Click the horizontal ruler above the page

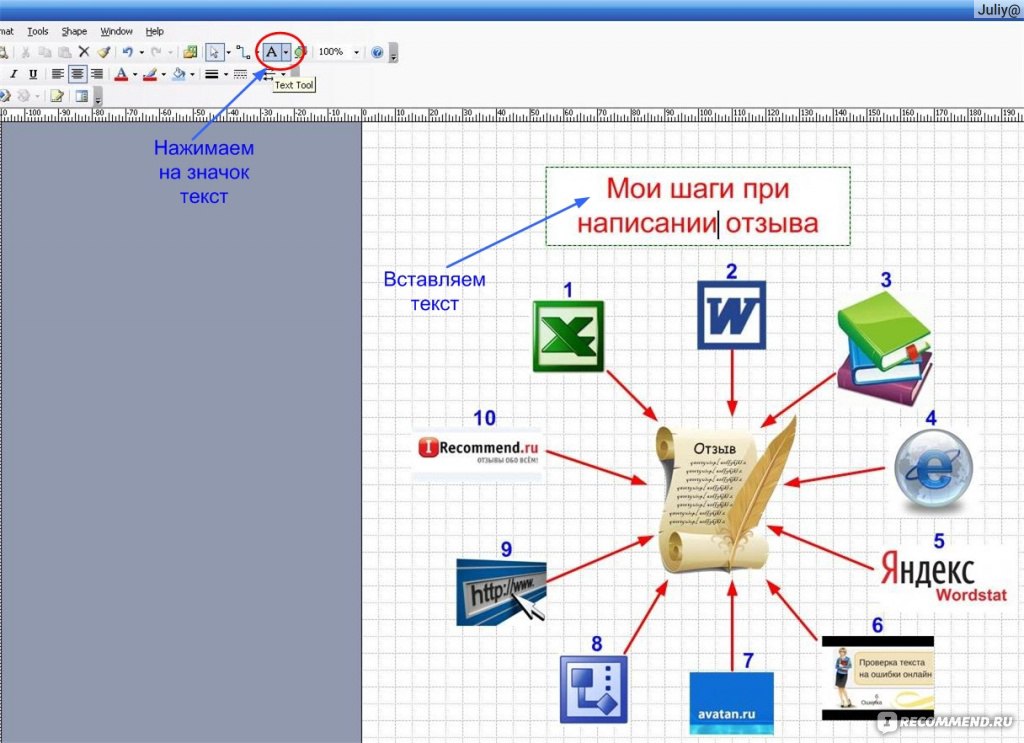[512, 115]
